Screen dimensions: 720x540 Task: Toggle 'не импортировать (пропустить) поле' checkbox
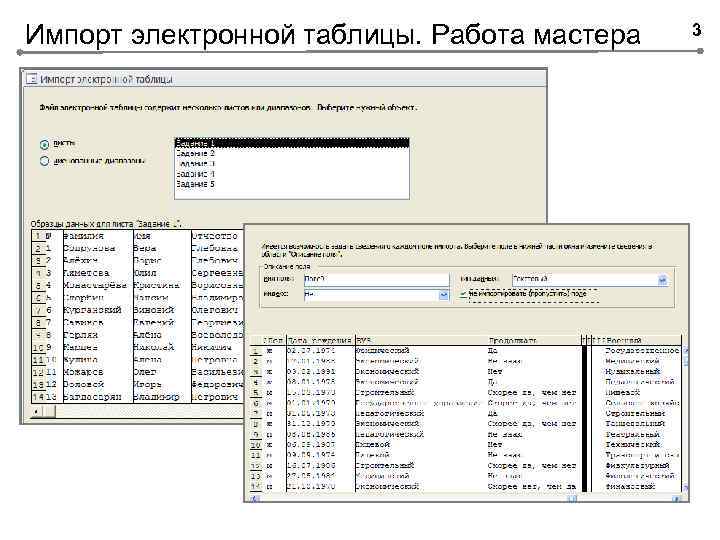pos(464,294)
